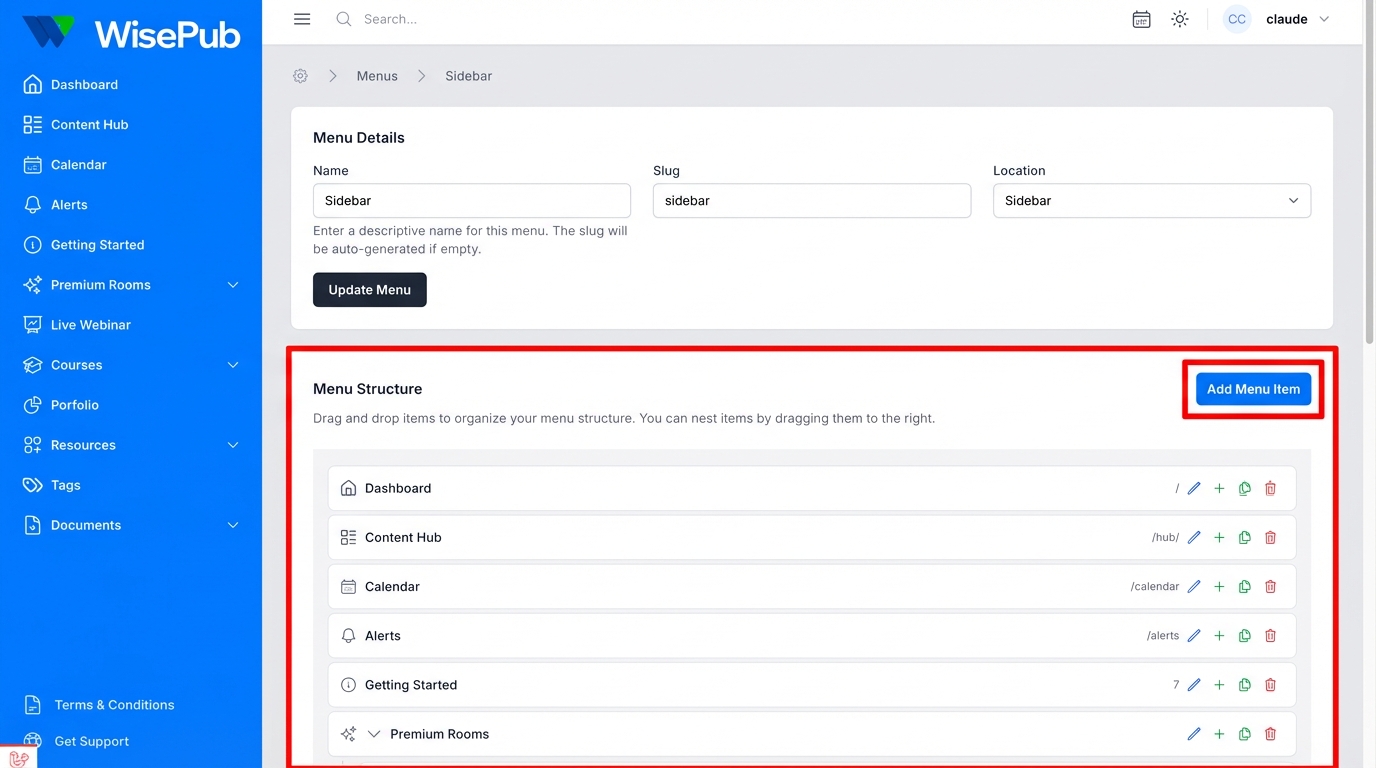Open the Location dropdown

1151,201
